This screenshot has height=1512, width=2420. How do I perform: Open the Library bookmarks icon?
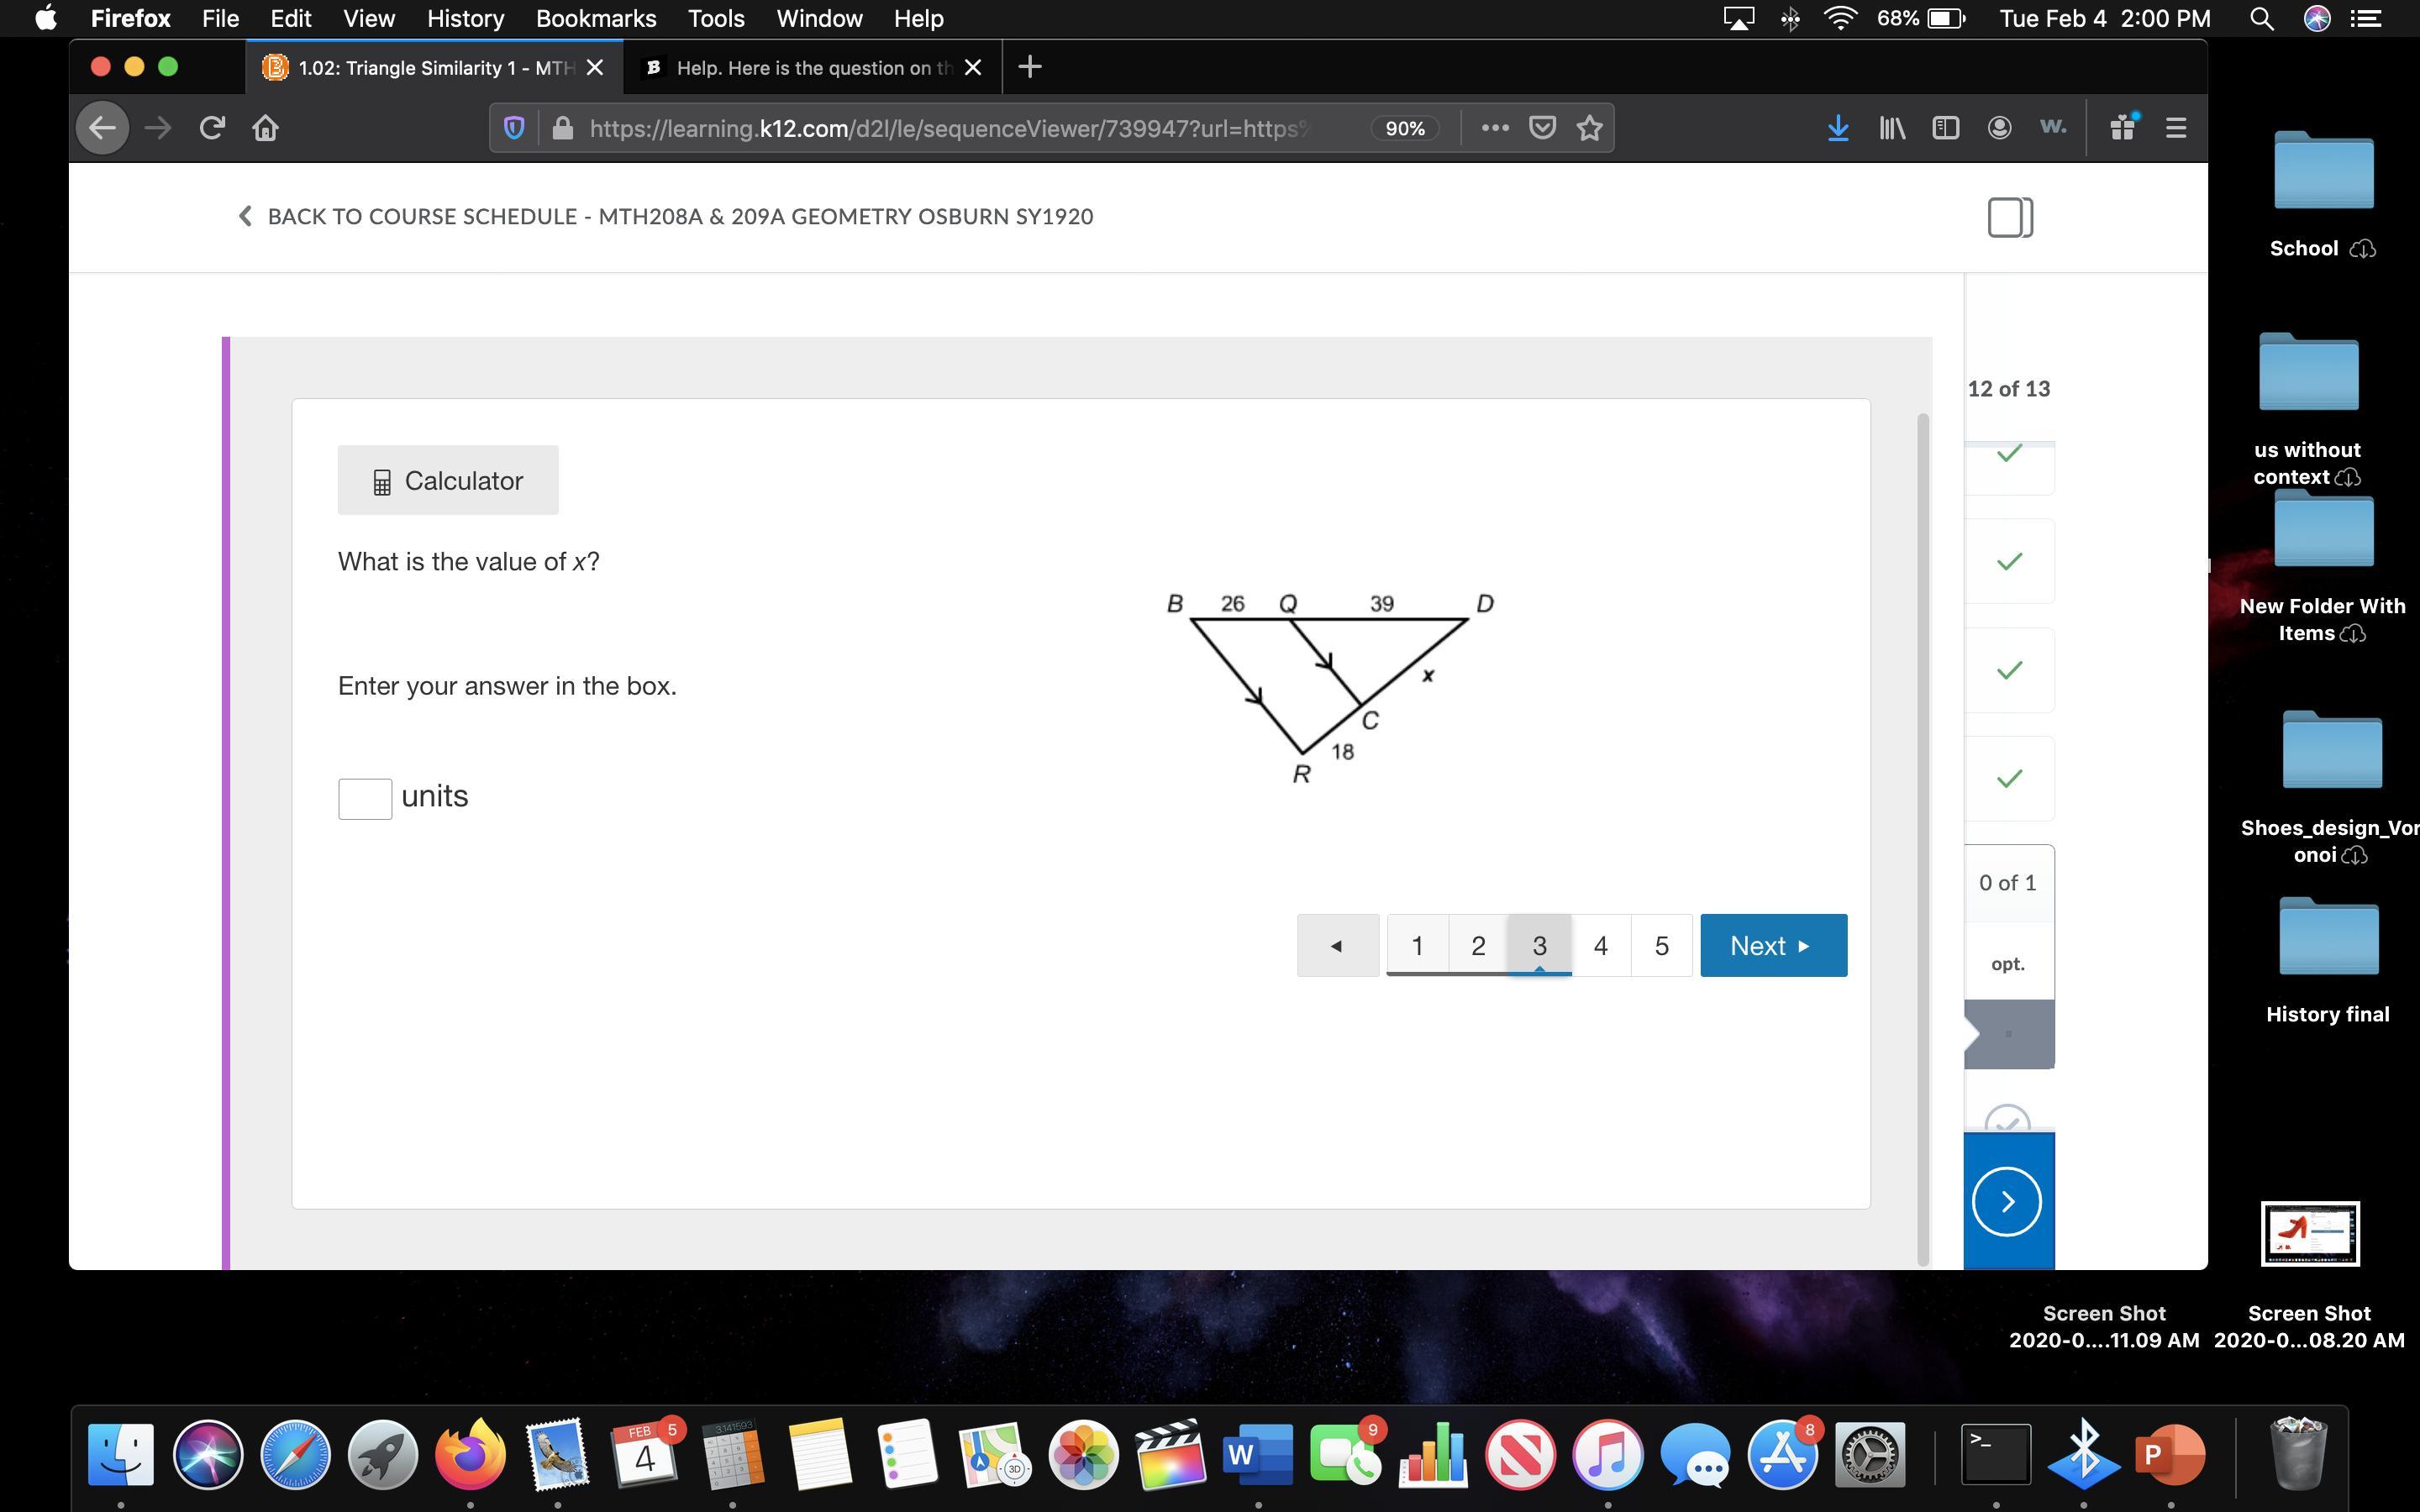1891,128
